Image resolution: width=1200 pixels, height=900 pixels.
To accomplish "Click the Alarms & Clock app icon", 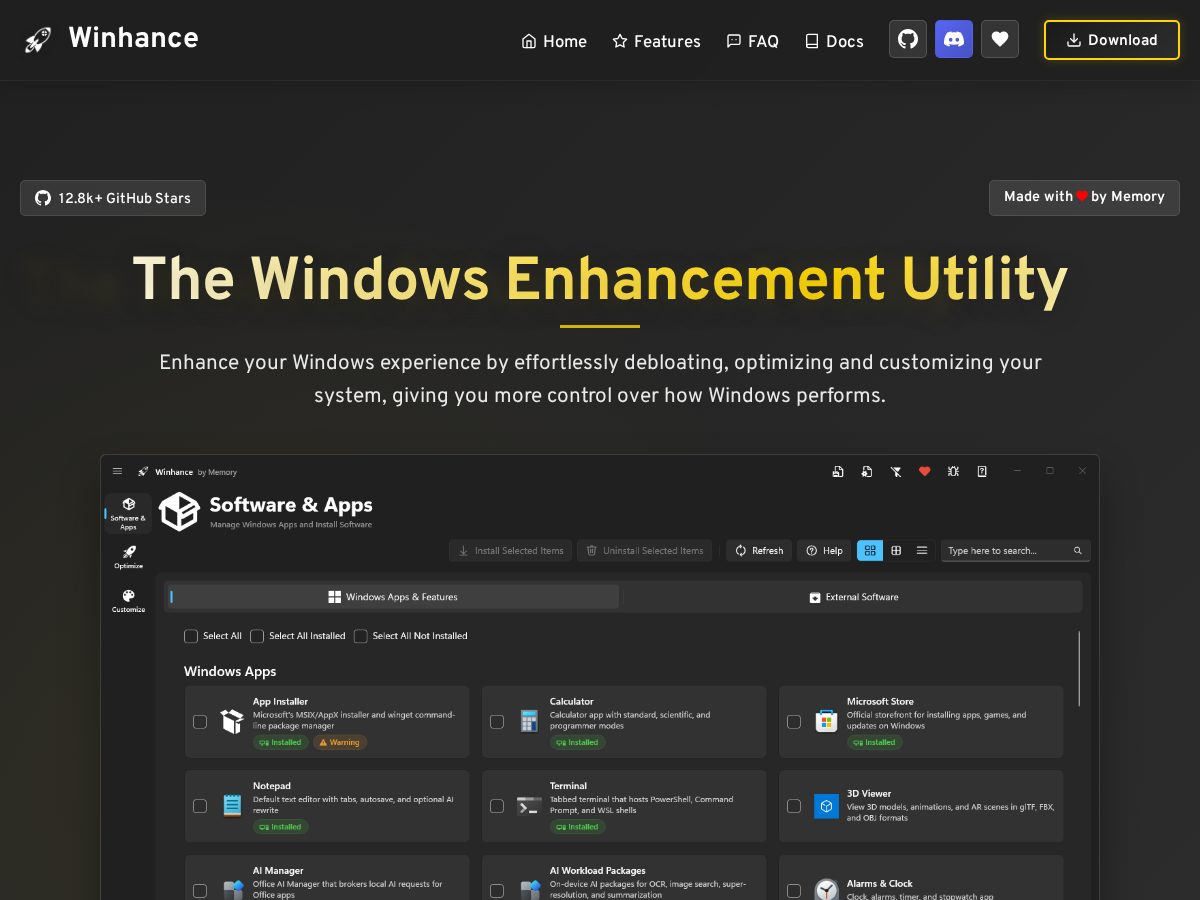I will coord(826,889).
